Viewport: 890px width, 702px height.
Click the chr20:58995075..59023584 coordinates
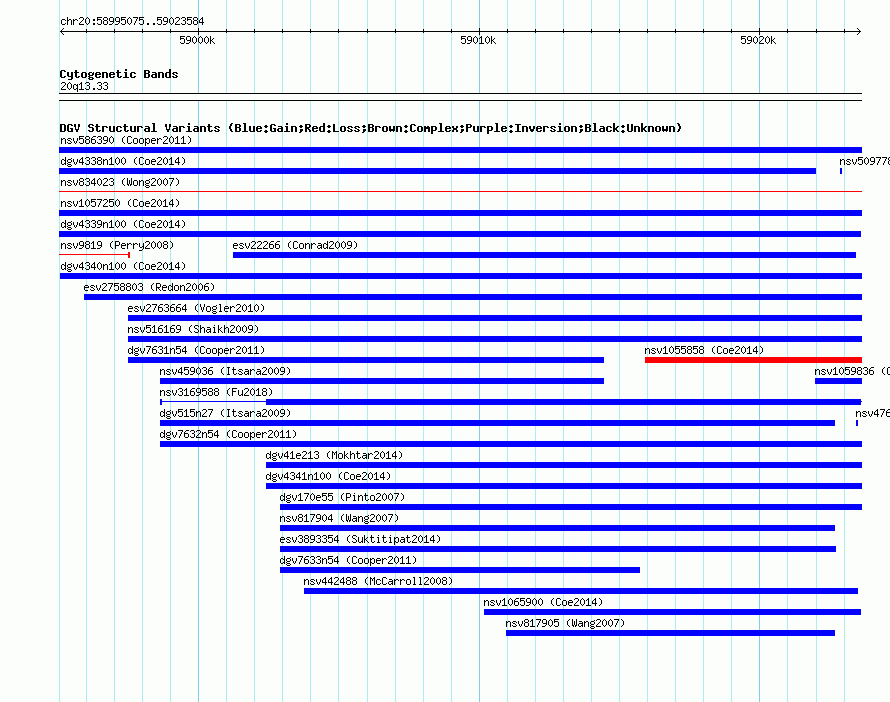(132, 21)
